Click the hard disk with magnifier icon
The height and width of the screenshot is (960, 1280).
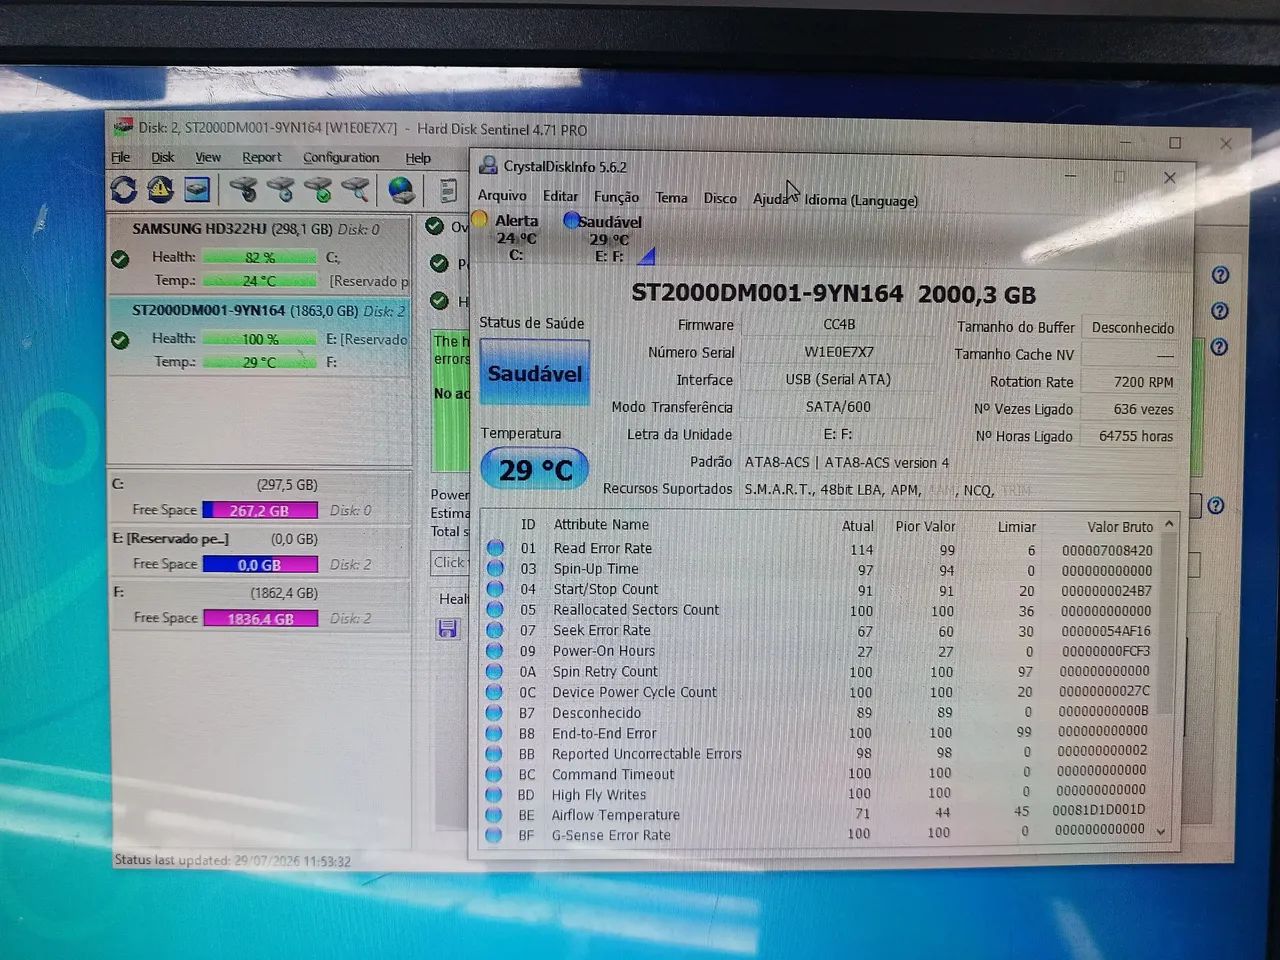(356, 189)
